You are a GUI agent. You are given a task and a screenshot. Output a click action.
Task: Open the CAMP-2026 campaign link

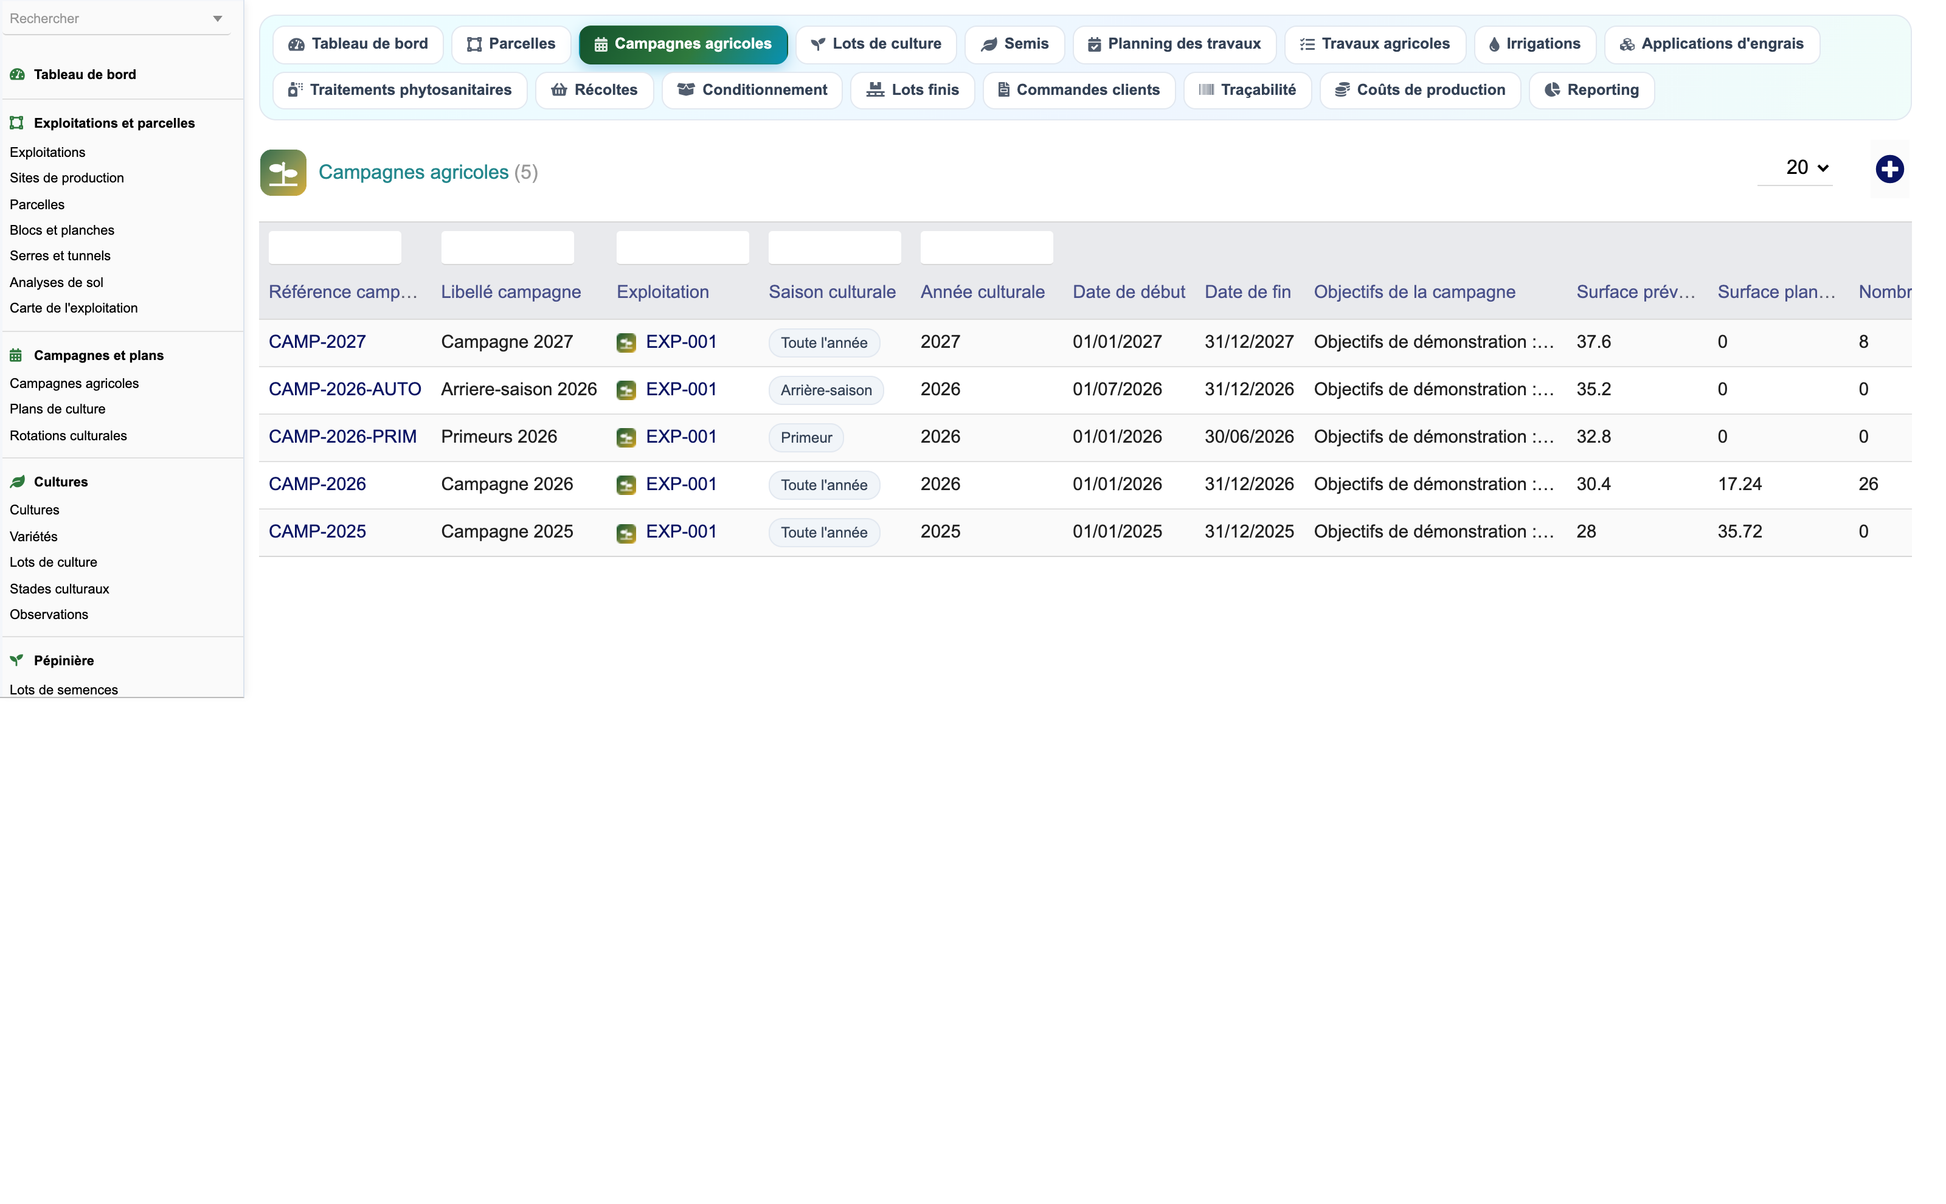(317, 484)
